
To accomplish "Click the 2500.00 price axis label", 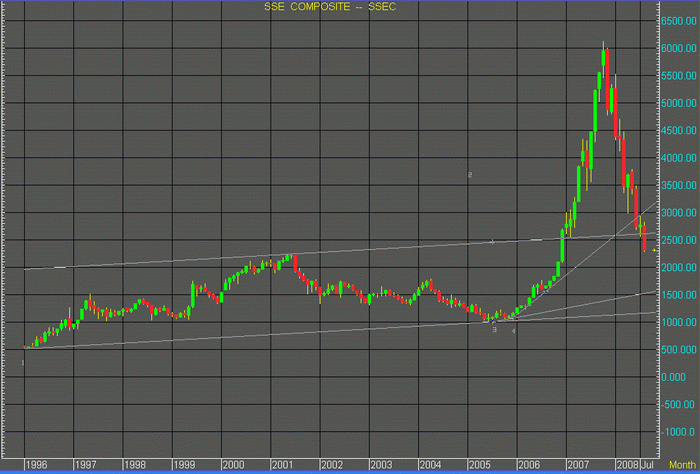I will point(679,240).
